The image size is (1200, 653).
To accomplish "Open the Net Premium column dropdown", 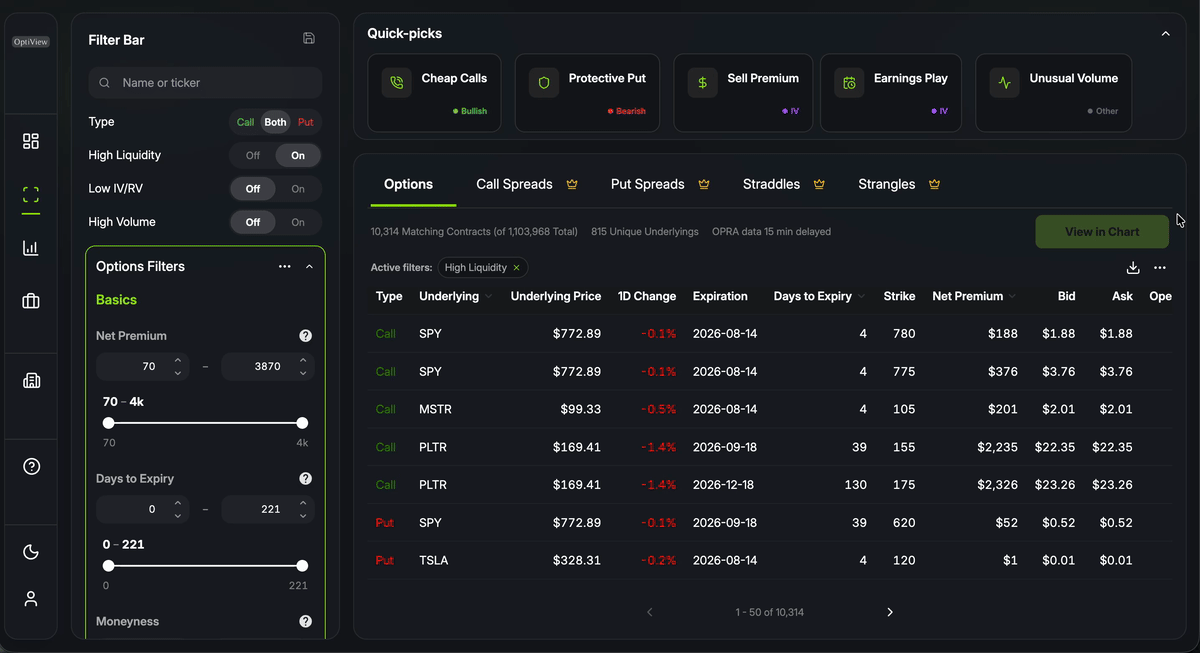I will pyautogui.click(x=1013, y=297).
